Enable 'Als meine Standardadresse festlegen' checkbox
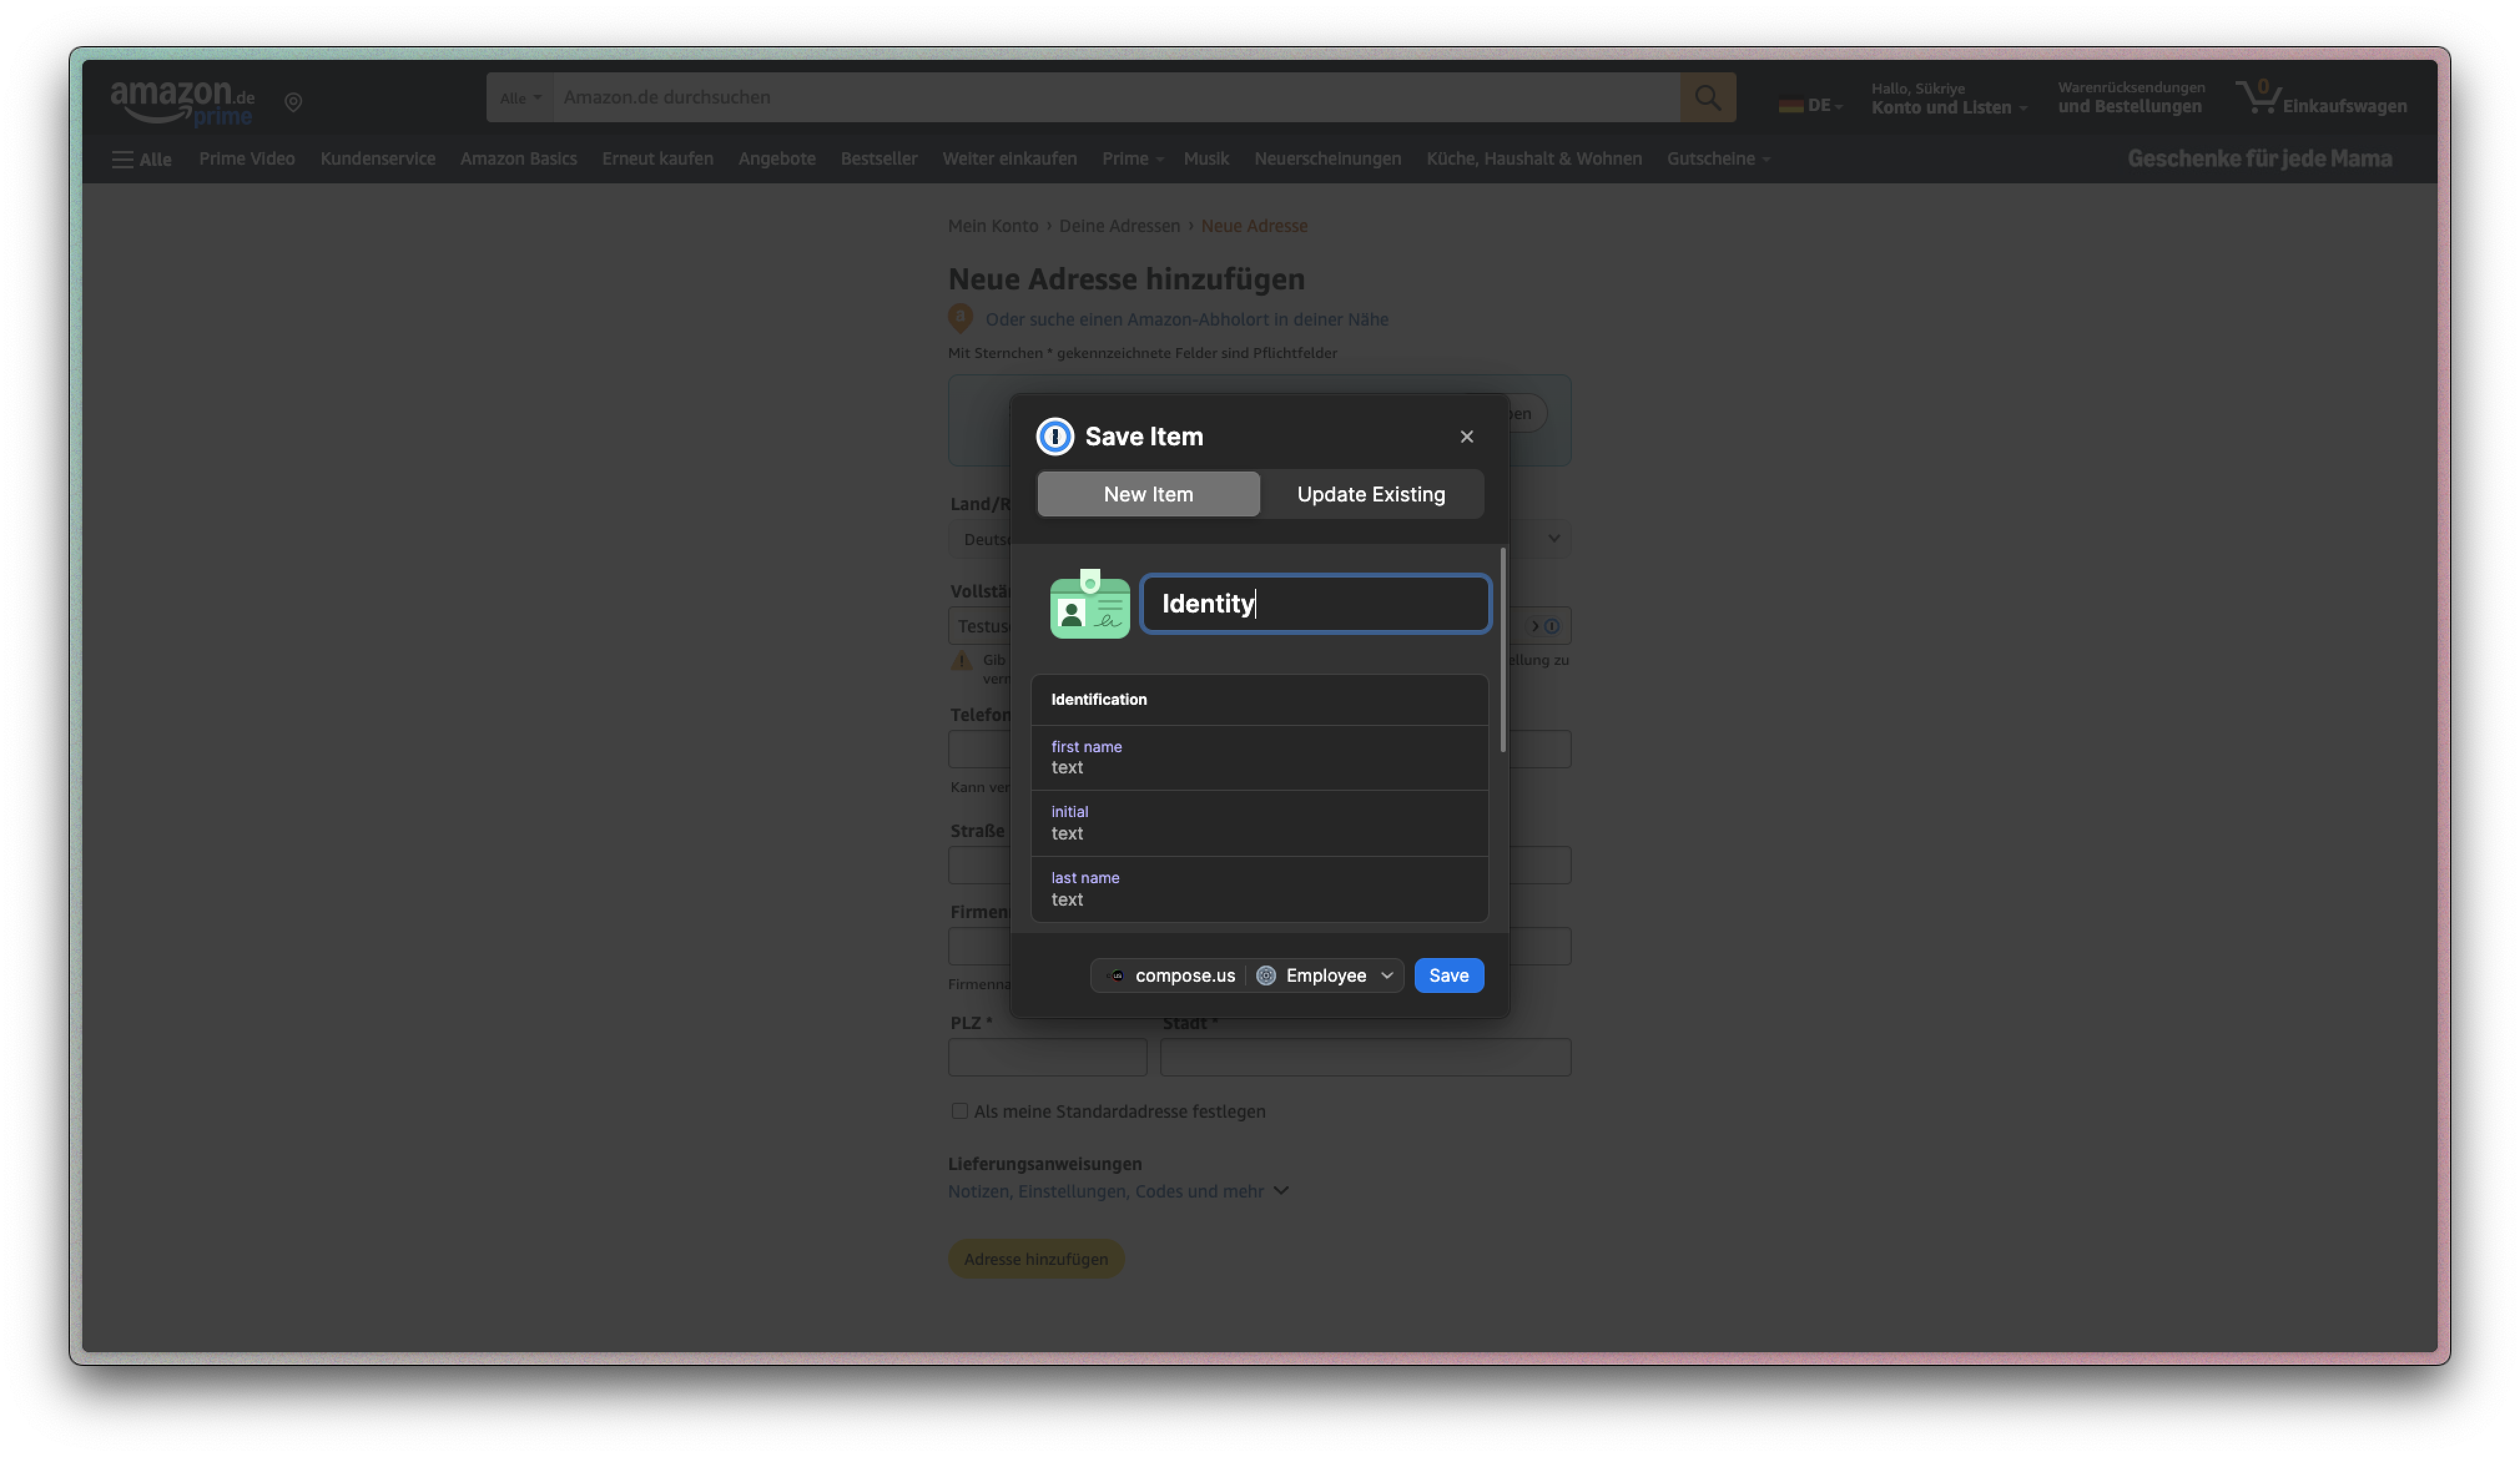This screenshot has width=2520, height=1457. point(959,1110)
